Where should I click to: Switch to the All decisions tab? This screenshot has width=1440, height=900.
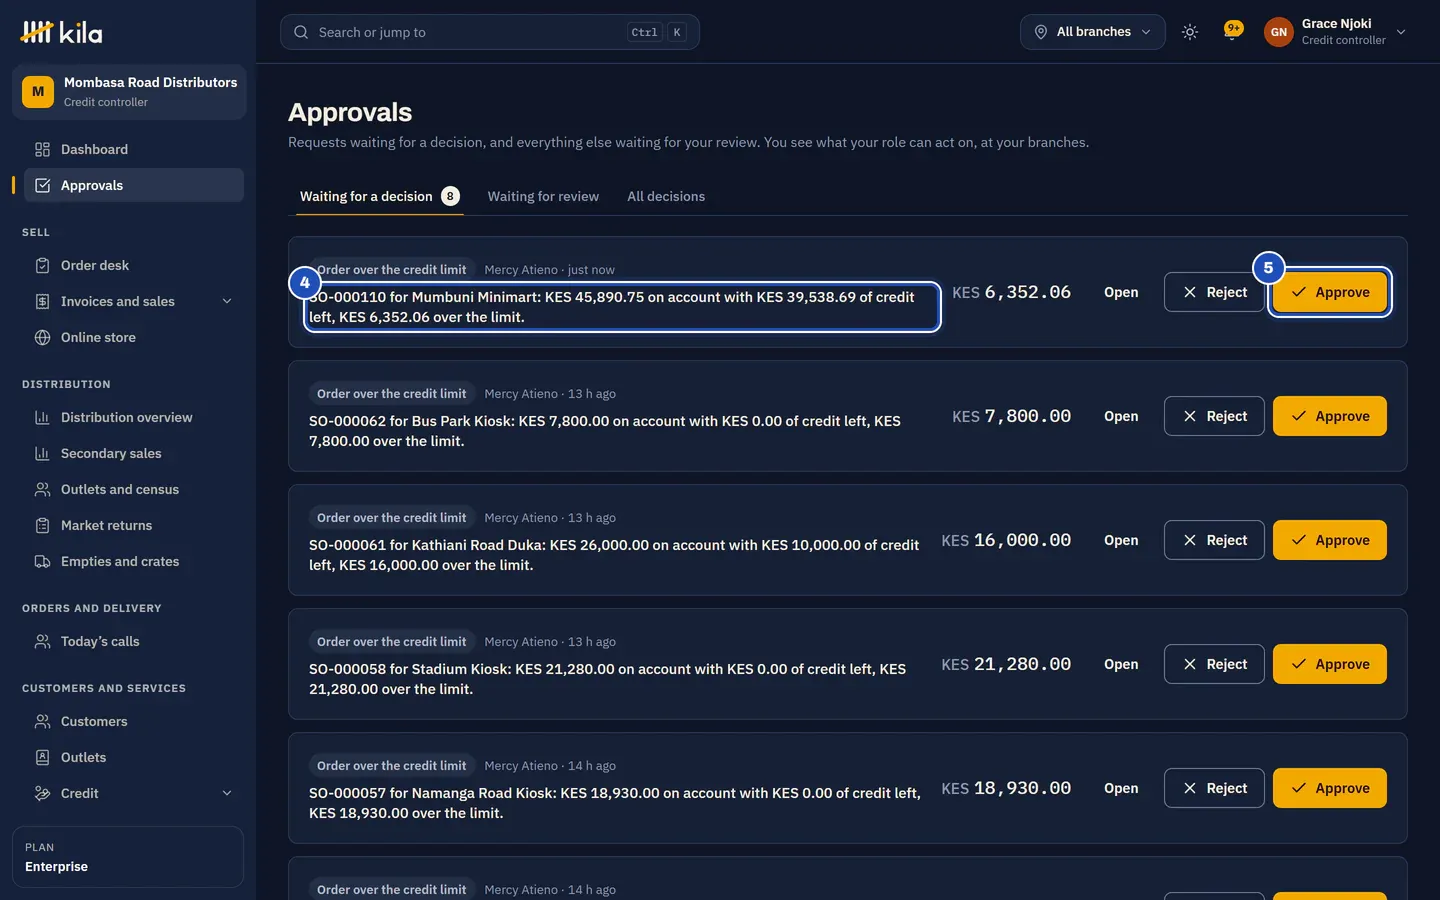pyautogui.click(x=666, y=197)
